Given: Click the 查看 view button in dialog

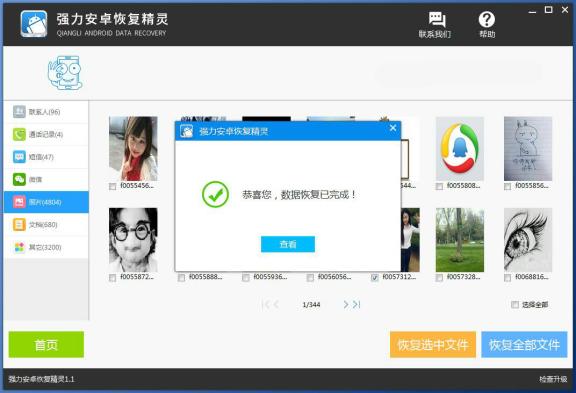Looking at the screenshot, I should pyautogui.click(x=288, y=244).
